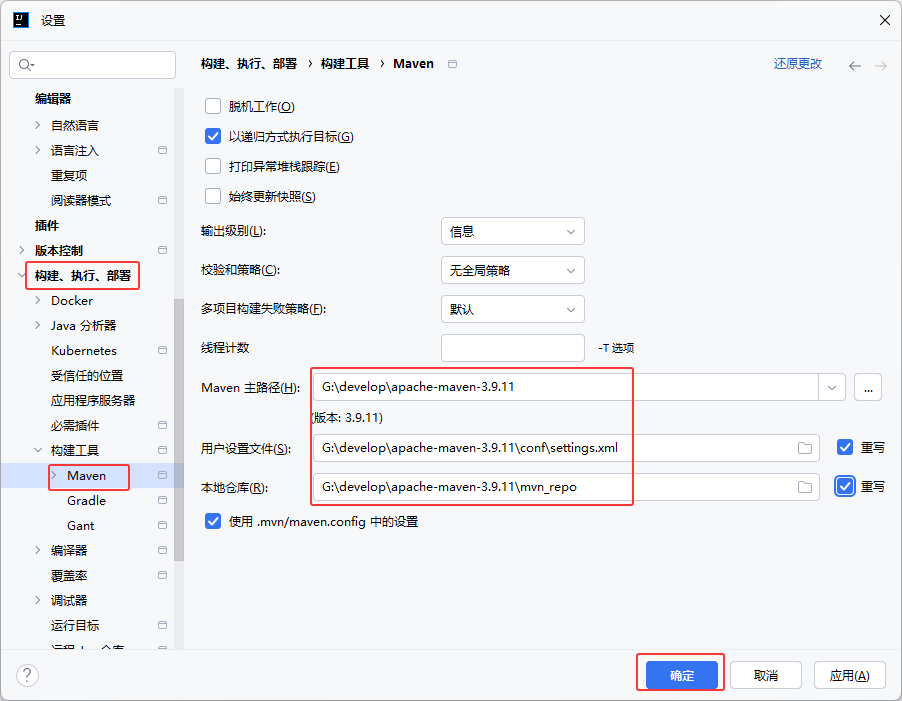
Task: Click the search magnifier icon
Action: click(x=25, y=65)
